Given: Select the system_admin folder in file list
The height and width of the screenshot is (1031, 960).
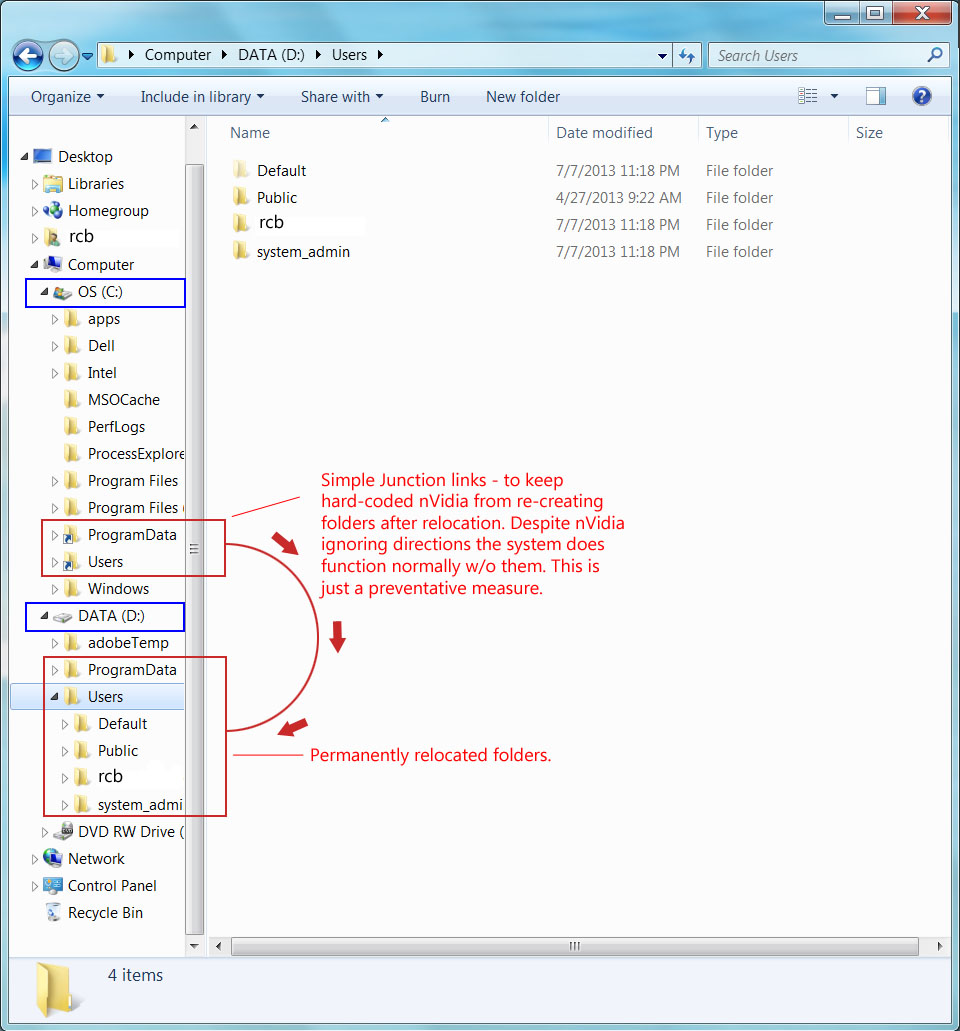Looking at the screenshot, I should coord(303,252).
